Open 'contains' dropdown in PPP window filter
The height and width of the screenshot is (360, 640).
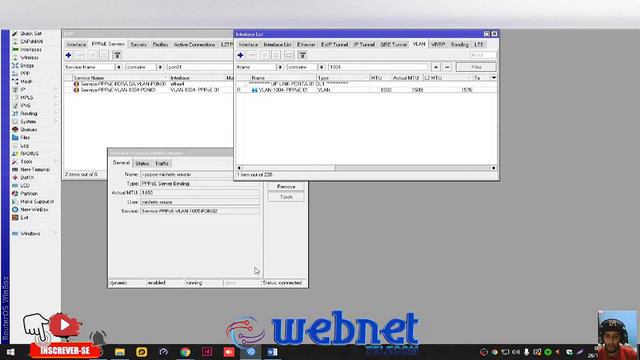[160, 67]
